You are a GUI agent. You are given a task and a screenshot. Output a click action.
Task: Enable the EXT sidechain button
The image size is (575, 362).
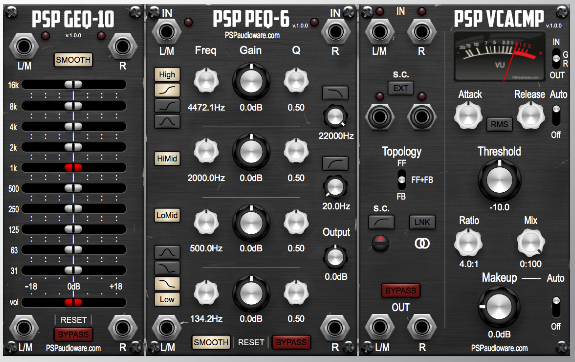401,88
